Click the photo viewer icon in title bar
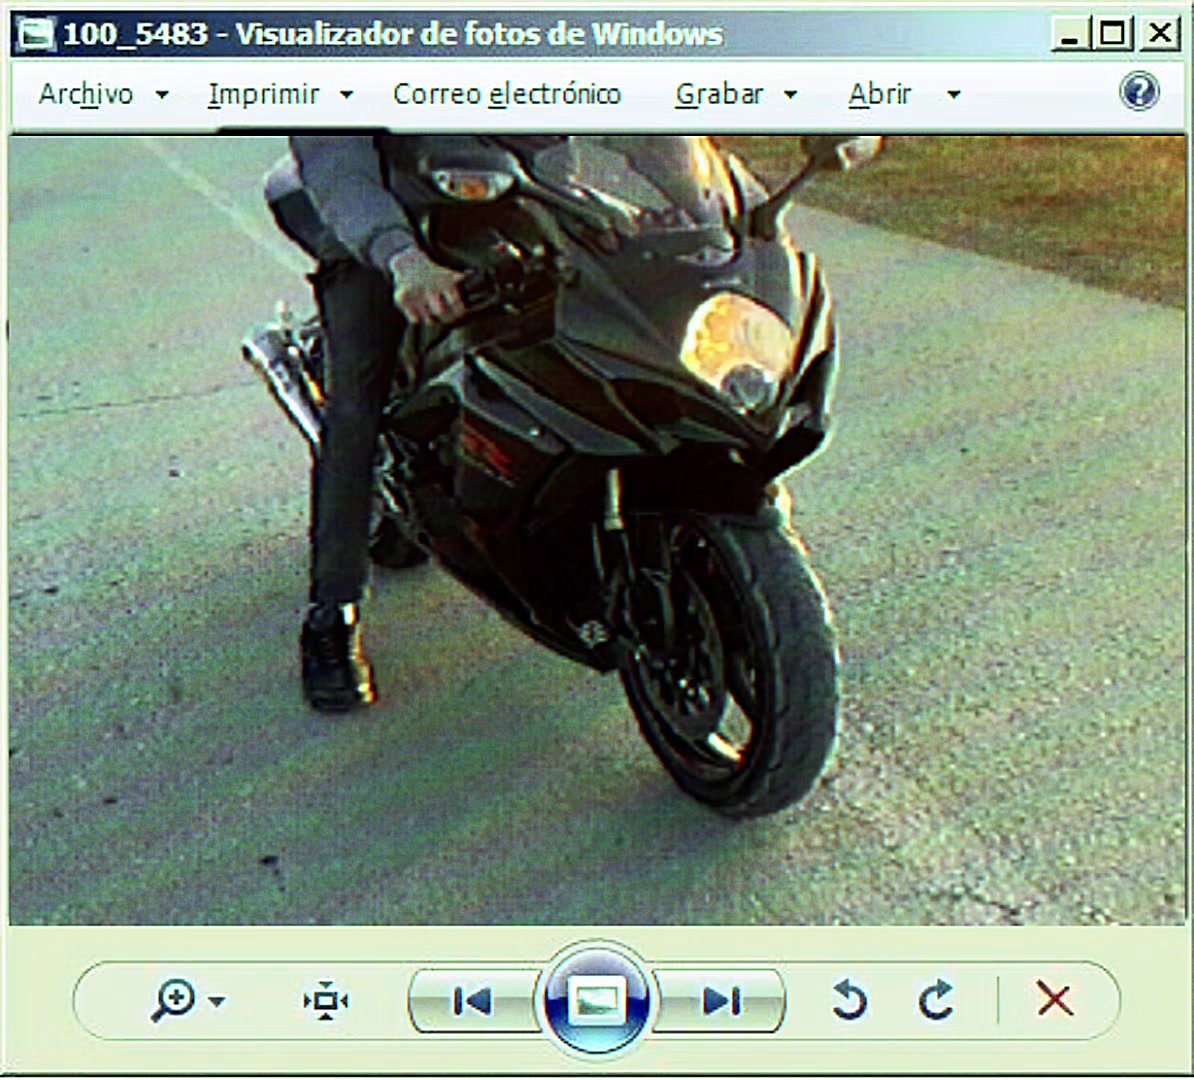 [x=35, y=34]
